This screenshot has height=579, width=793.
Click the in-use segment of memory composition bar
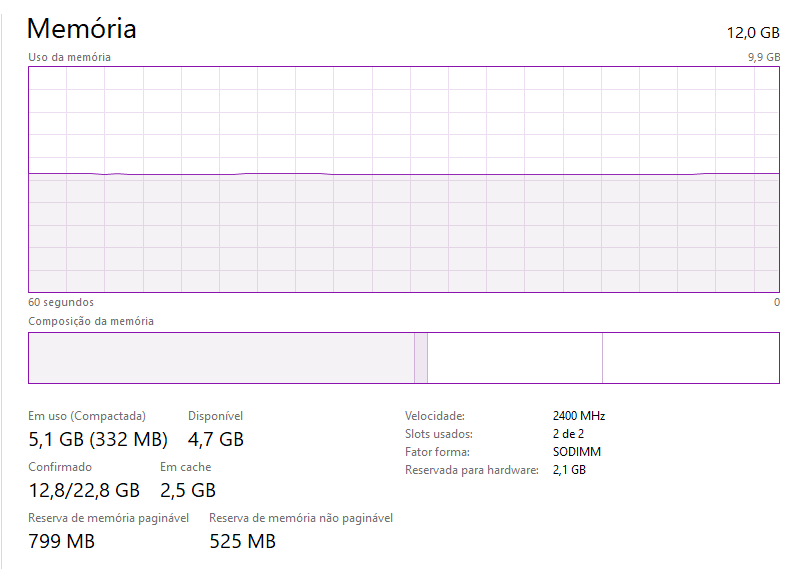point(222,358)
